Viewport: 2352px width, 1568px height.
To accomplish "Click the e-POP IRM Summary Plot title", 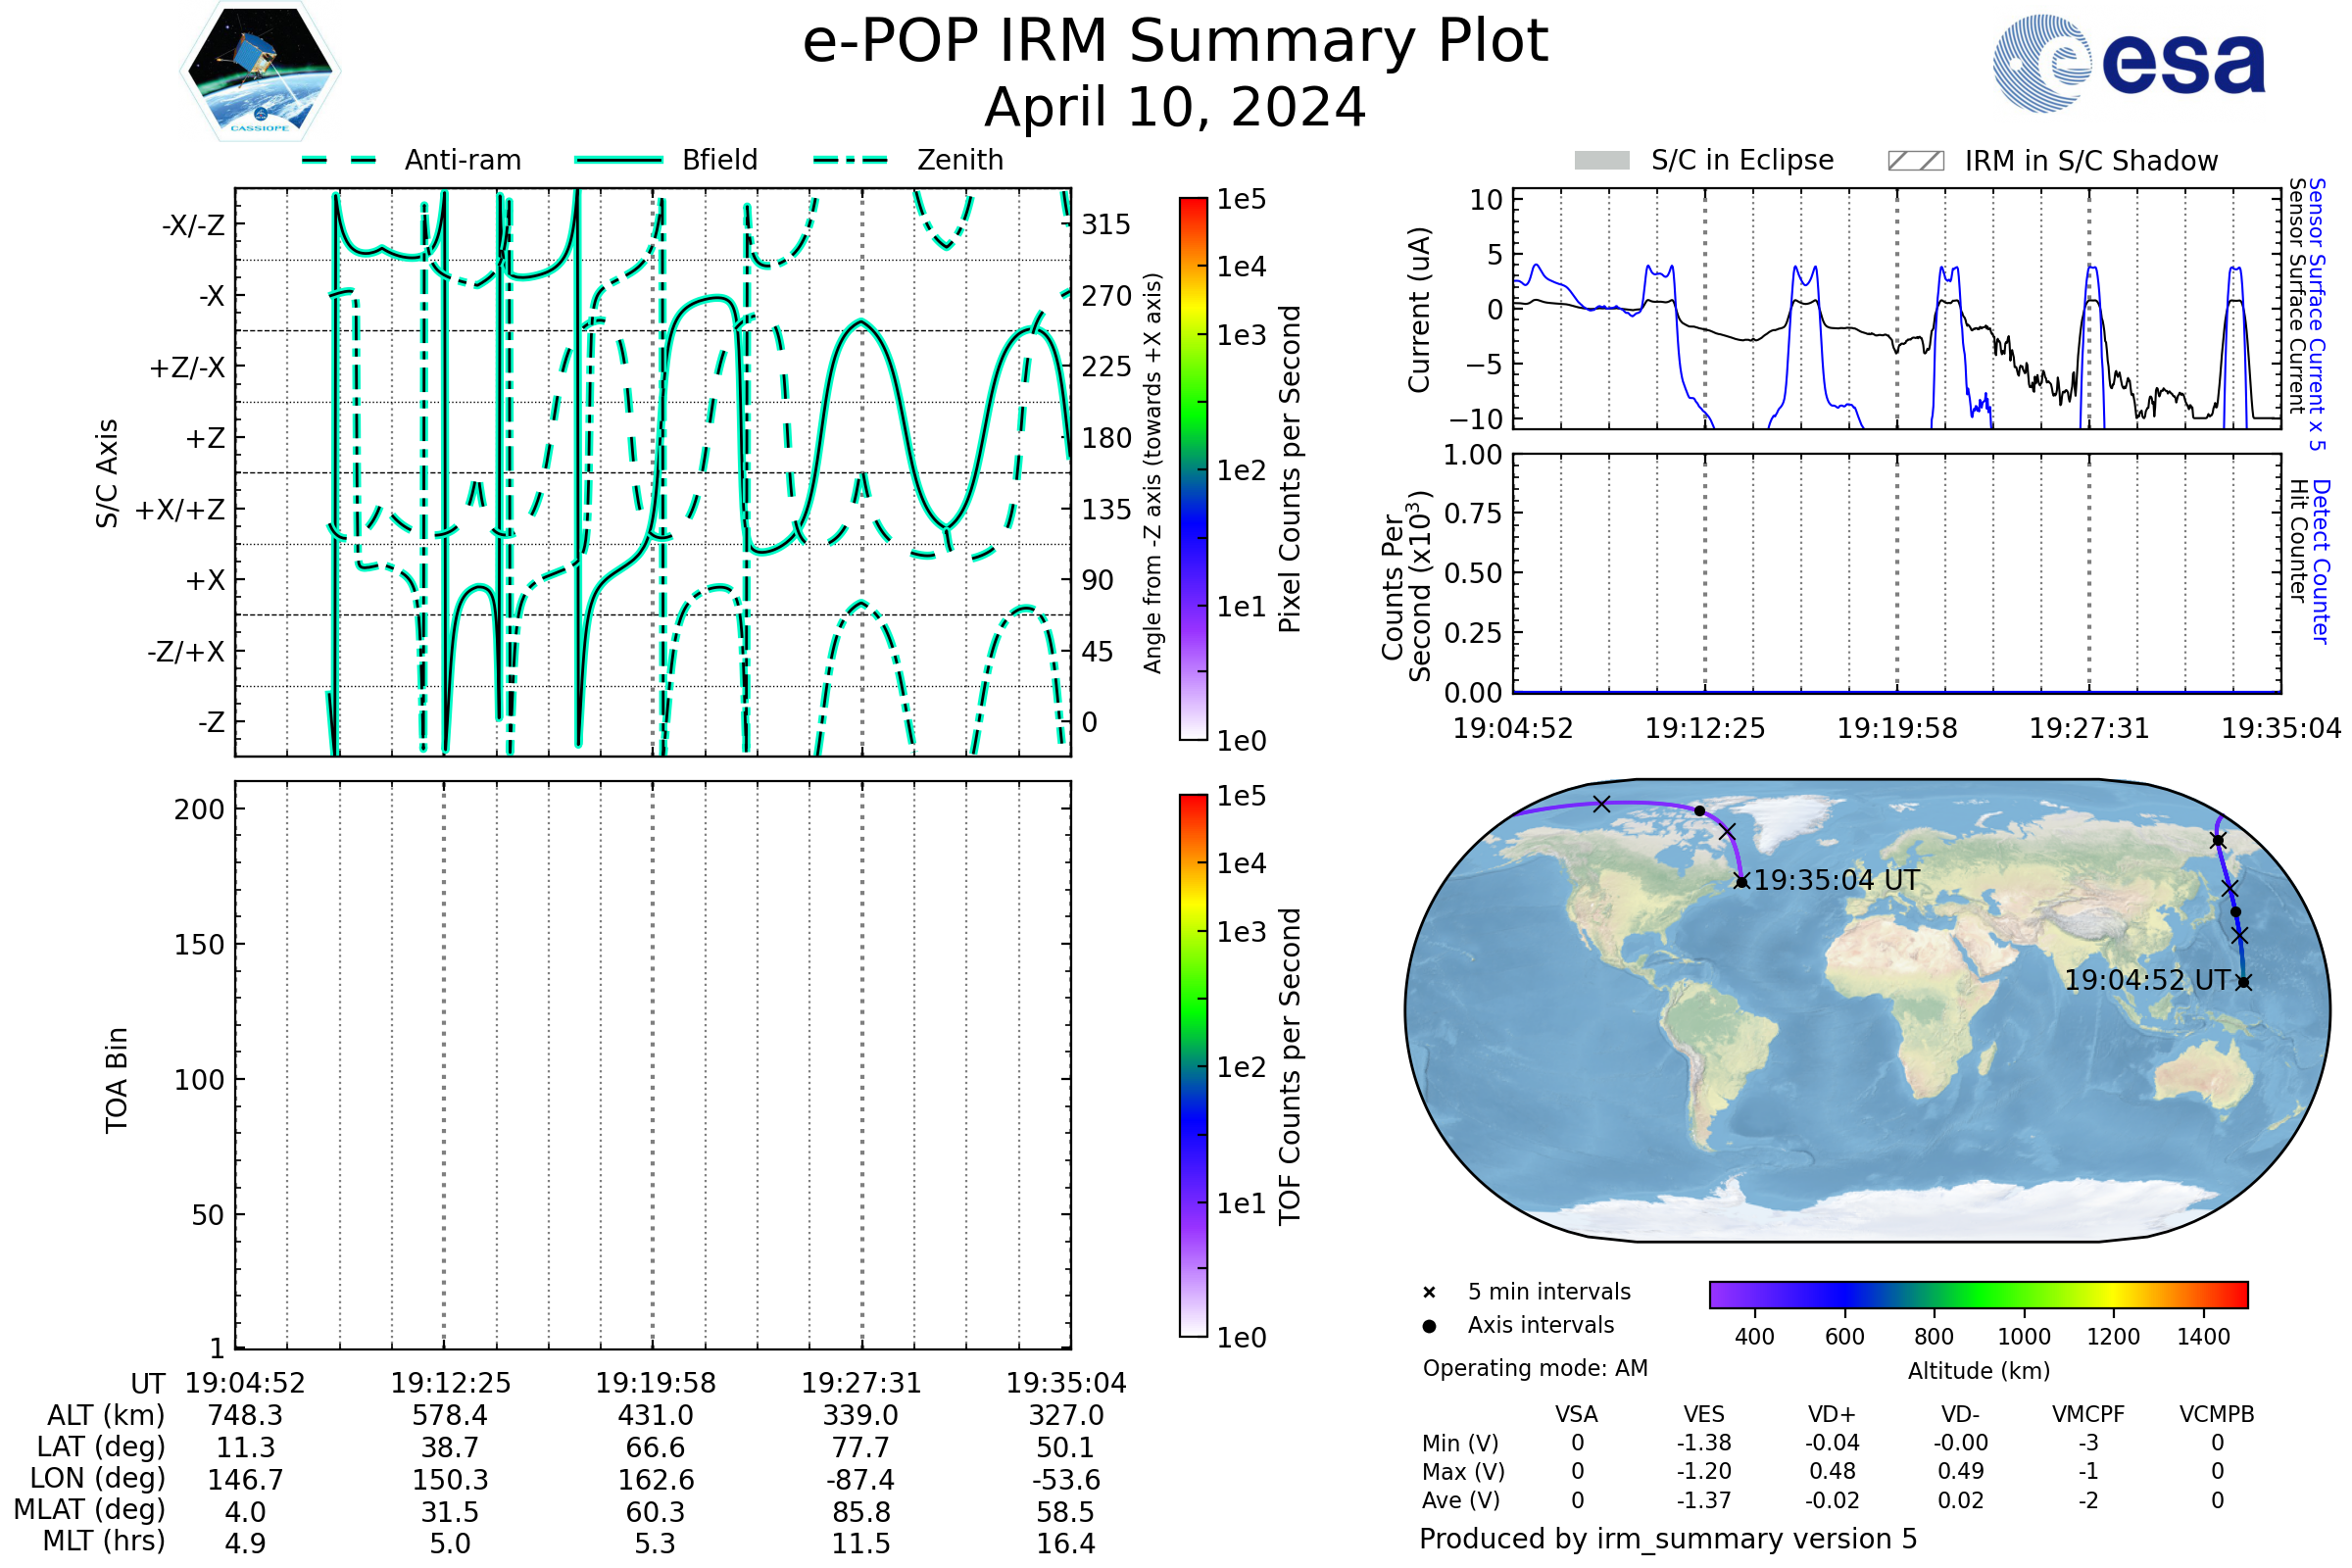I will (1175, 42).
